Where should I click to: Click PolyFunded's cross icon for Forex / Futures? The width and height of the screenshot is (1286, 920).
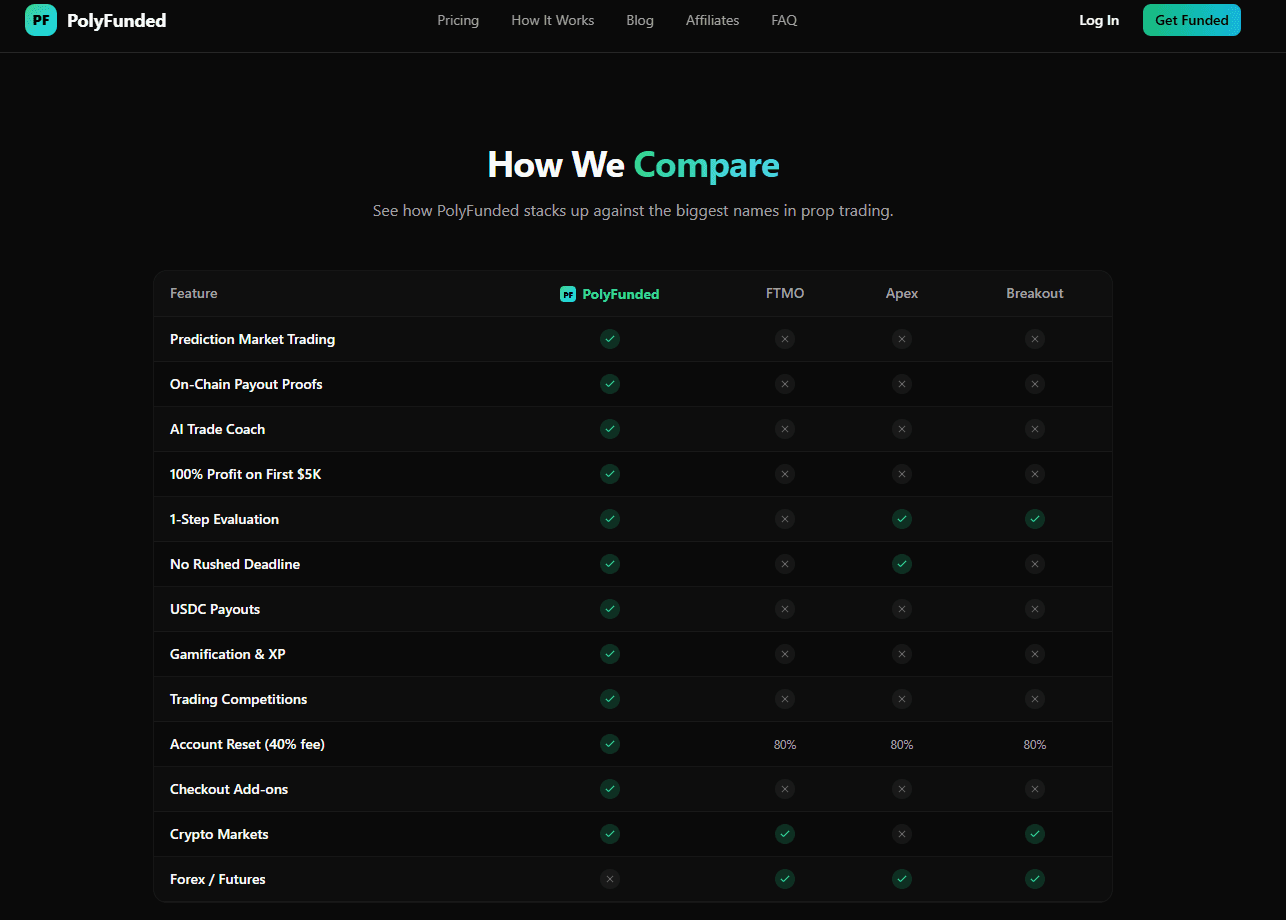(x=610, y=879)
